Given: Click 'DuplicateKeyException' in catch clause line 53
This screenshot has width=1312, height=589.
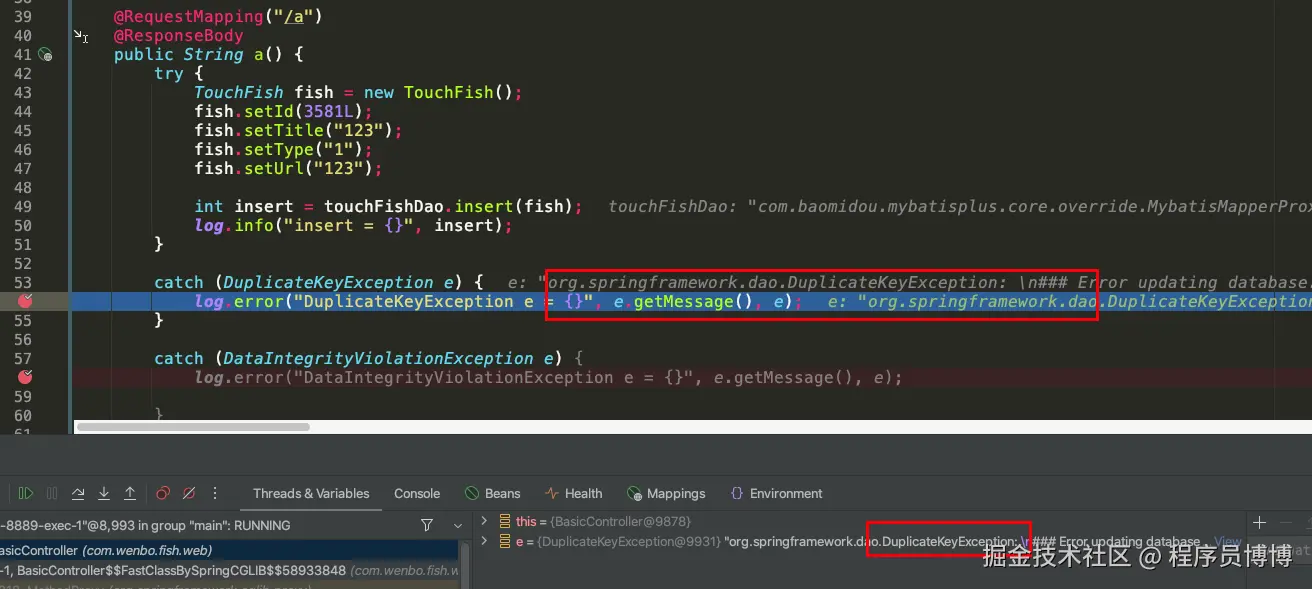Looking at the screenshot, I should (x=329, y=282).
